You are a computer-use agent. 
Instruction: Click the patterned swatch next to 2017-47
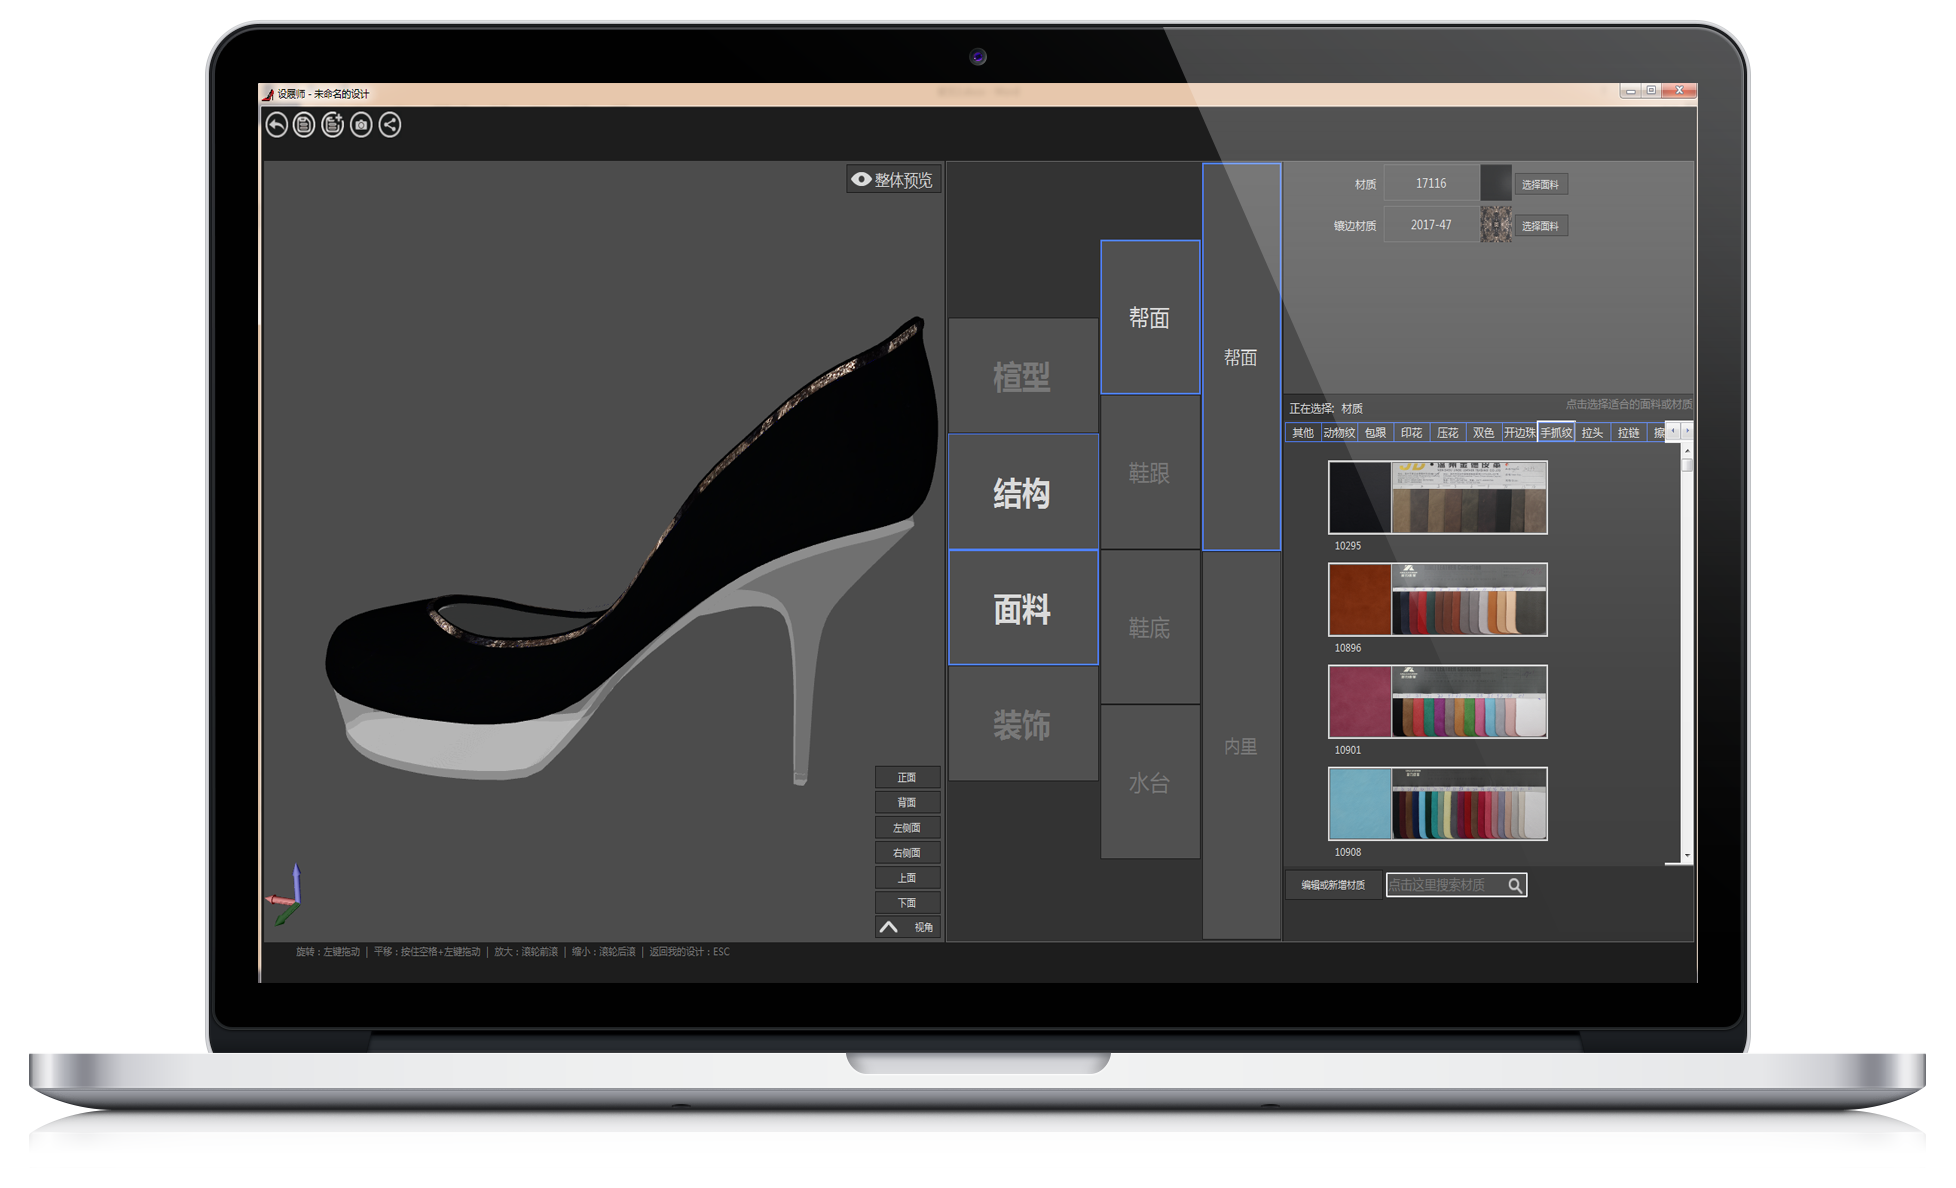(1495, 225)
